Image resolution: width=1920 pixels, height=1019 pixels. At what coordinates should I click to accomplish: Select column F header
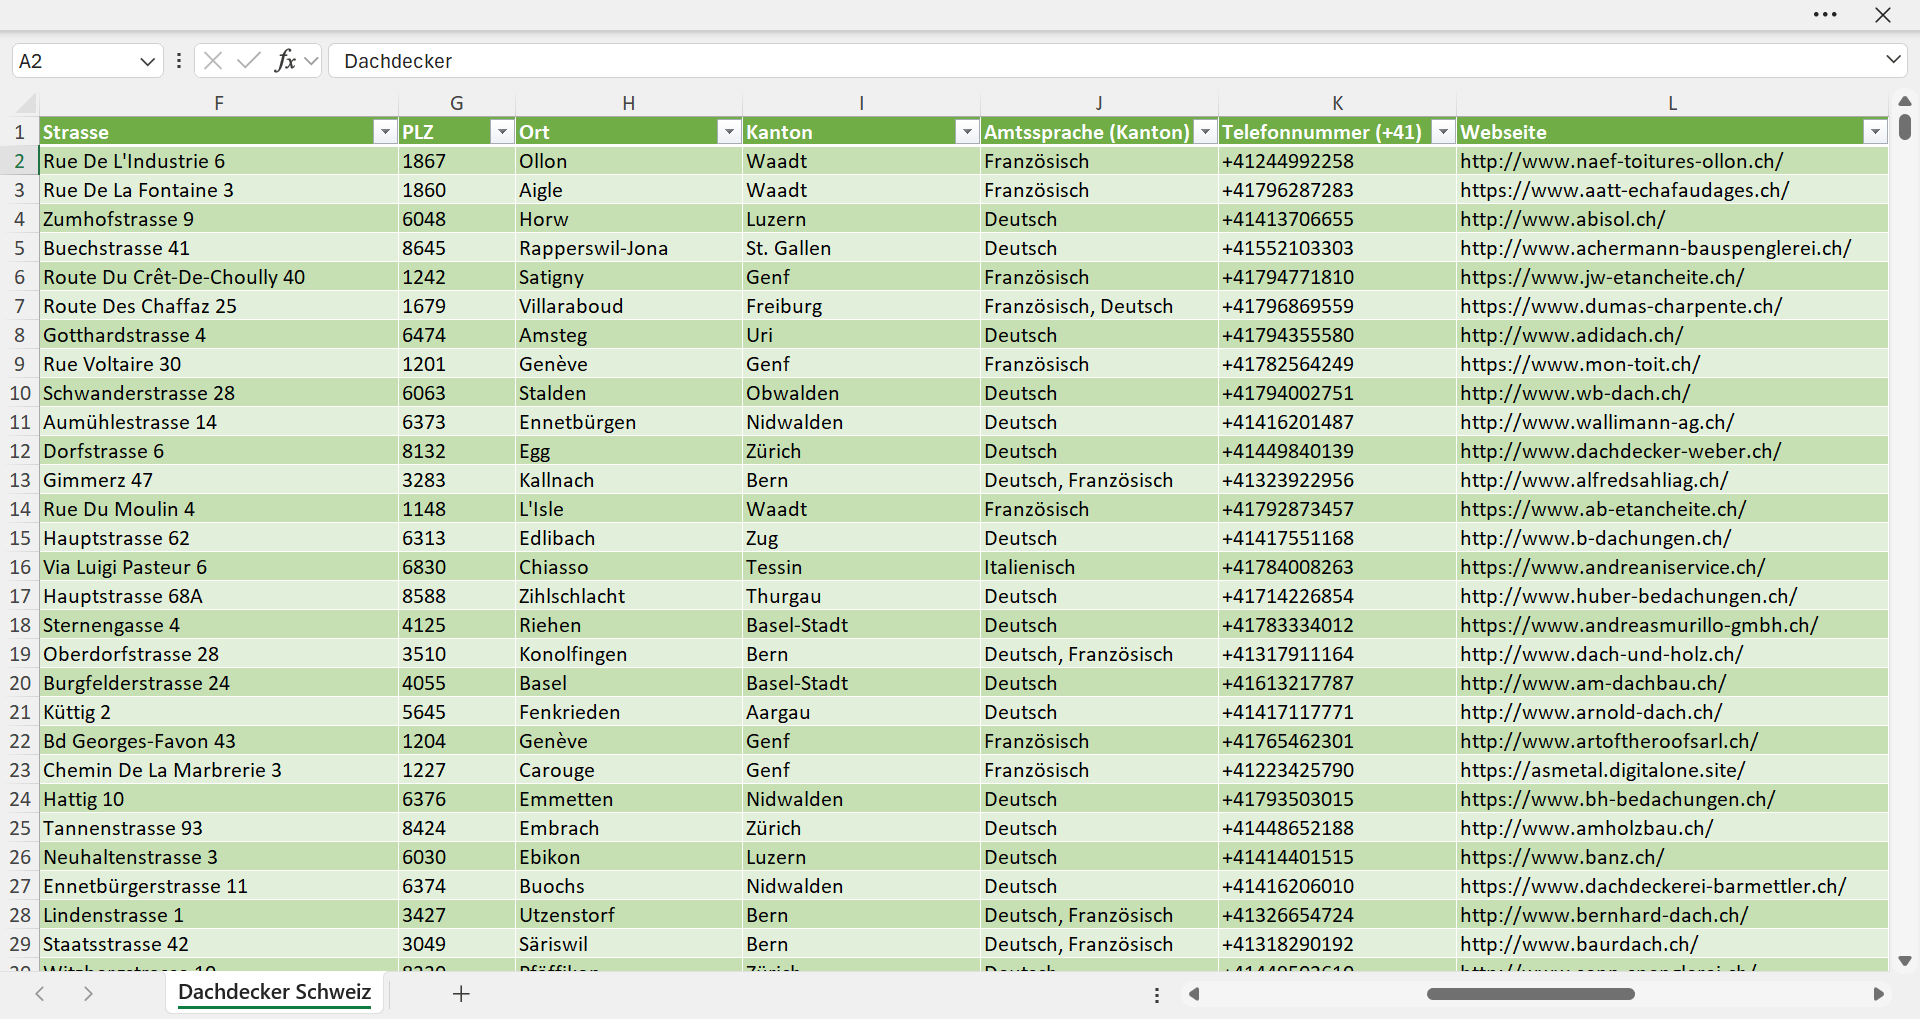click(219, 103)
